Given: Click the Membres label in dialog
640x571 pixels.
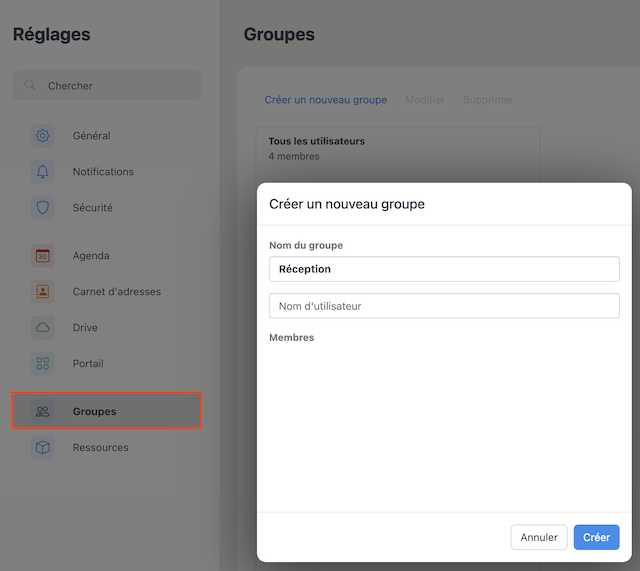Looking at the screenshot, I should click(291, 338).
